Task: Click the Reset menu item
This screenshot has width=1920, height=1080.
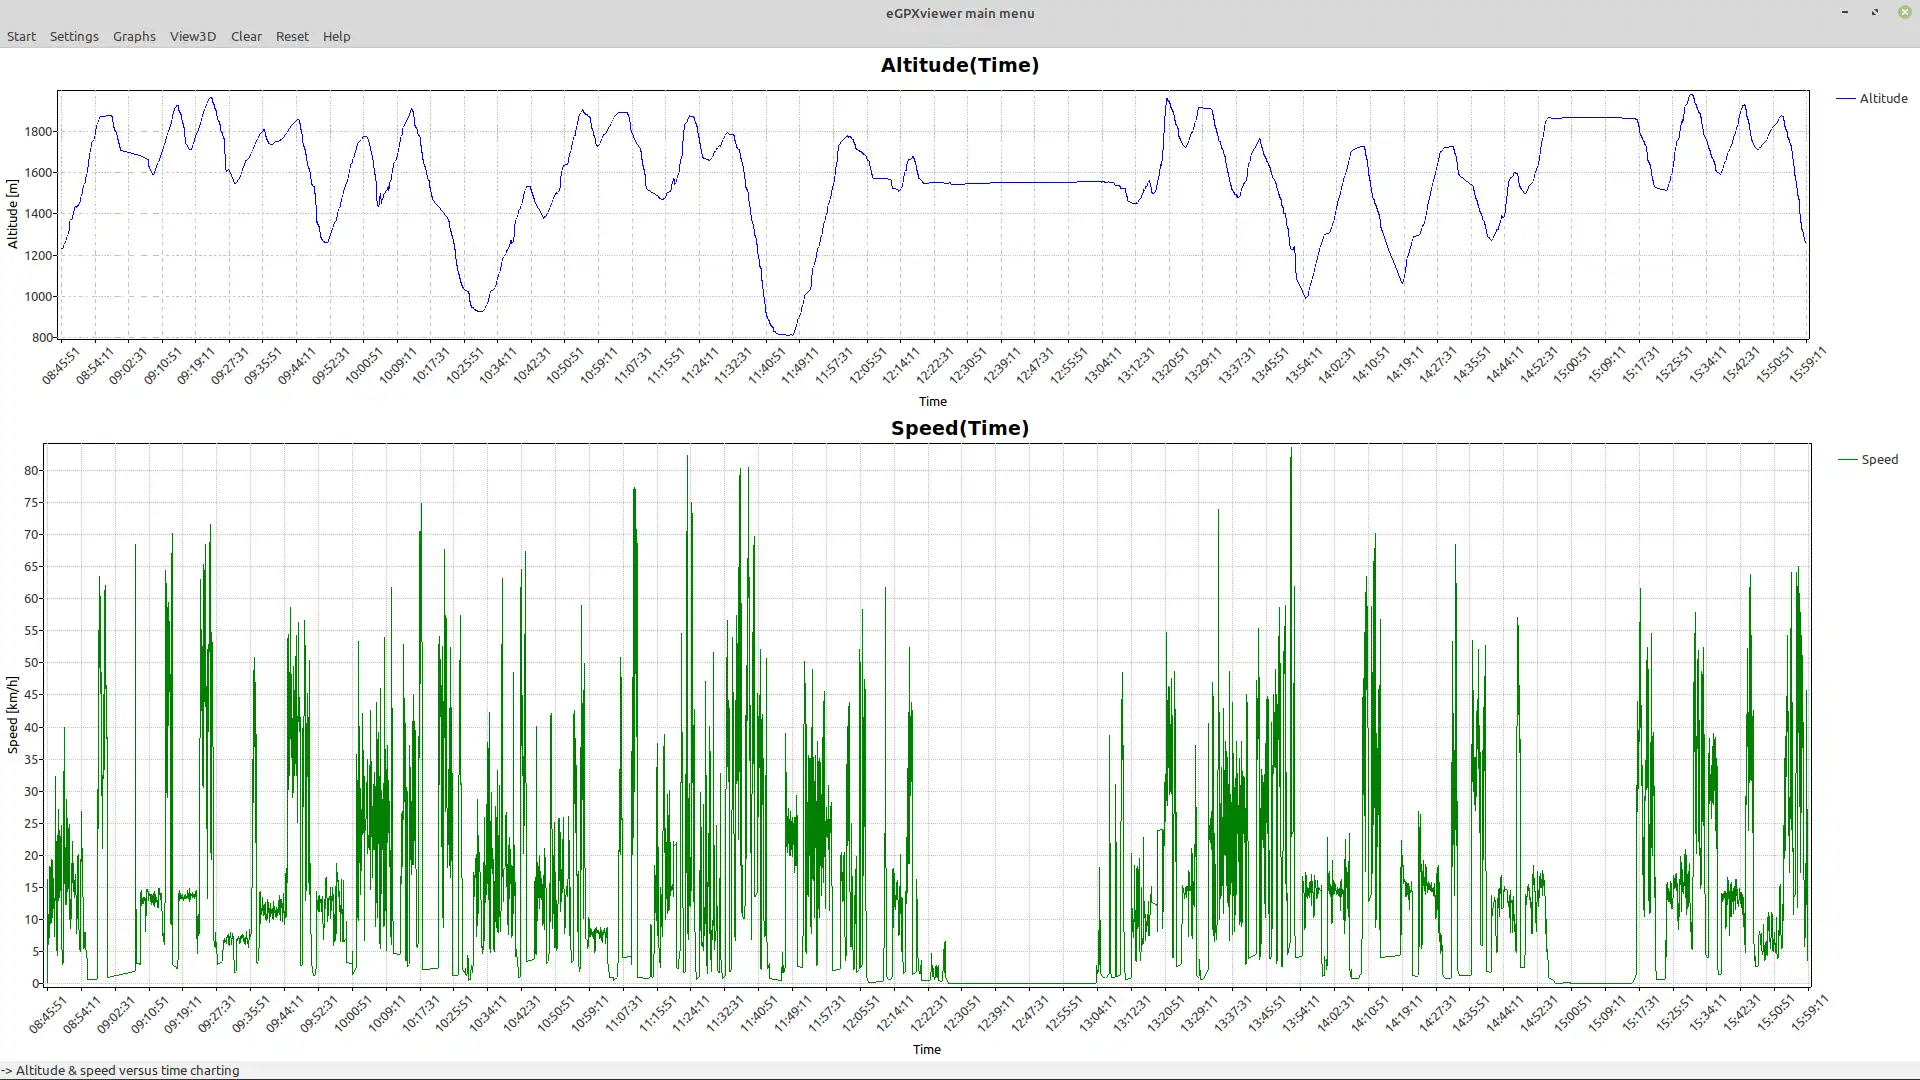Action: (x=292, y=37)
